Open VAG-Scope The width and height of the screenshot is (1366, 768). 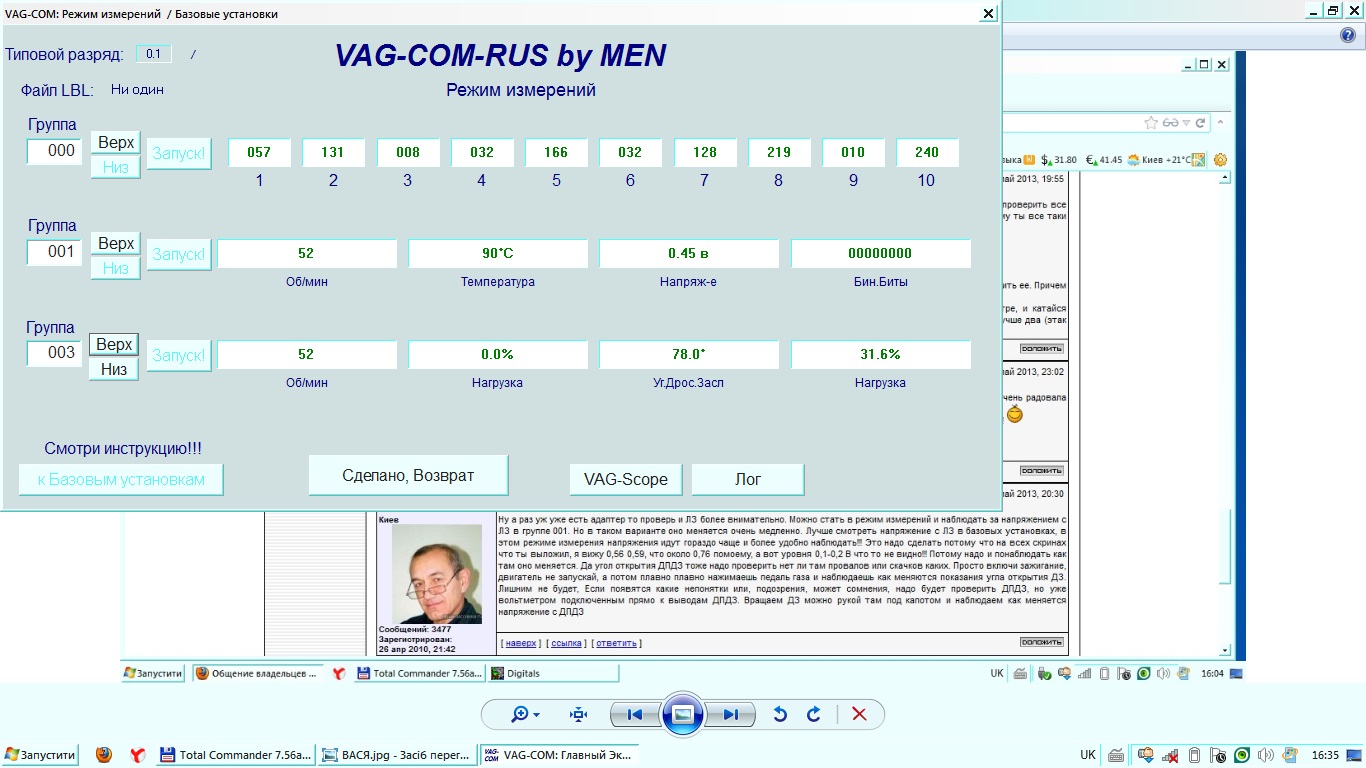click(626, 479)
